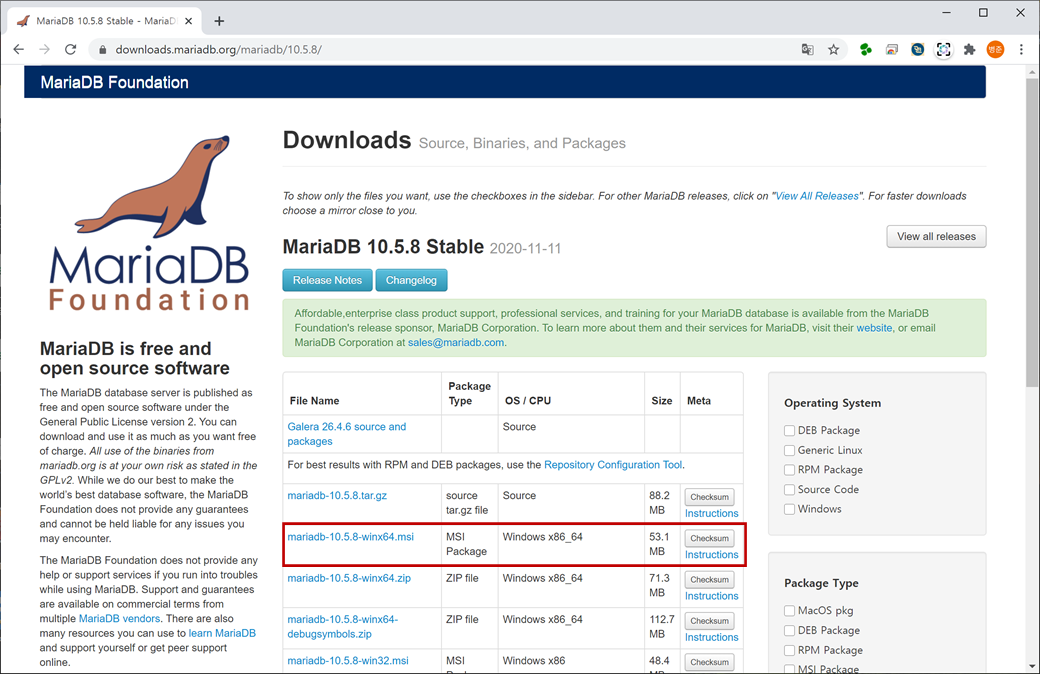Open the View All Releases inline link
Screen dimensions: 1040x674
click(816, 196)
